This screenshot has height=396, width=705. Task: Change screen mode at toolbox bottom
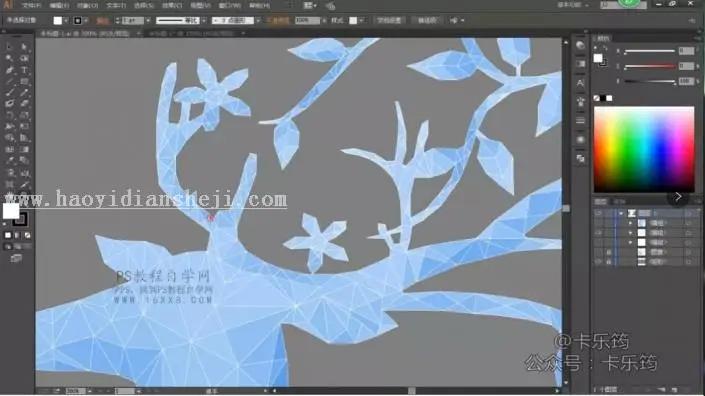16,258
